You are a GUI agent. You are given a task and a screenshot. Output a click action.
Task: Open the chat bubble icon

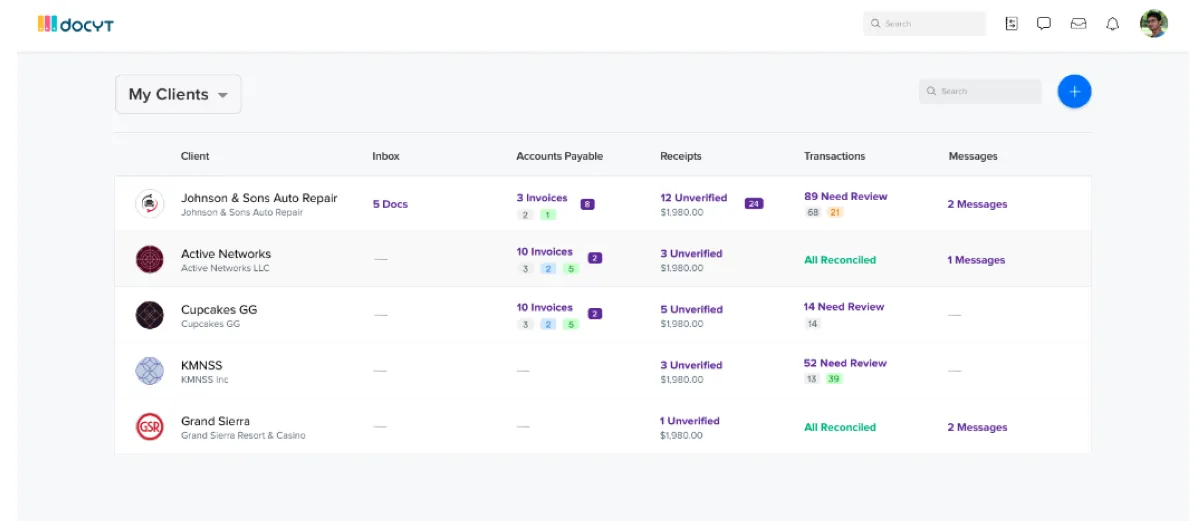pos(1044,24)
